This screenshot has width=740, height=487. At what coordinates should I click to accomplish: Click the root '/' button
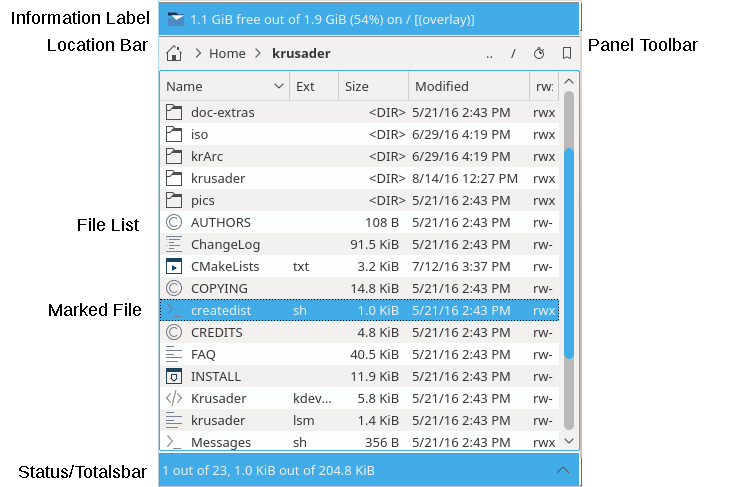coord(513,53)
